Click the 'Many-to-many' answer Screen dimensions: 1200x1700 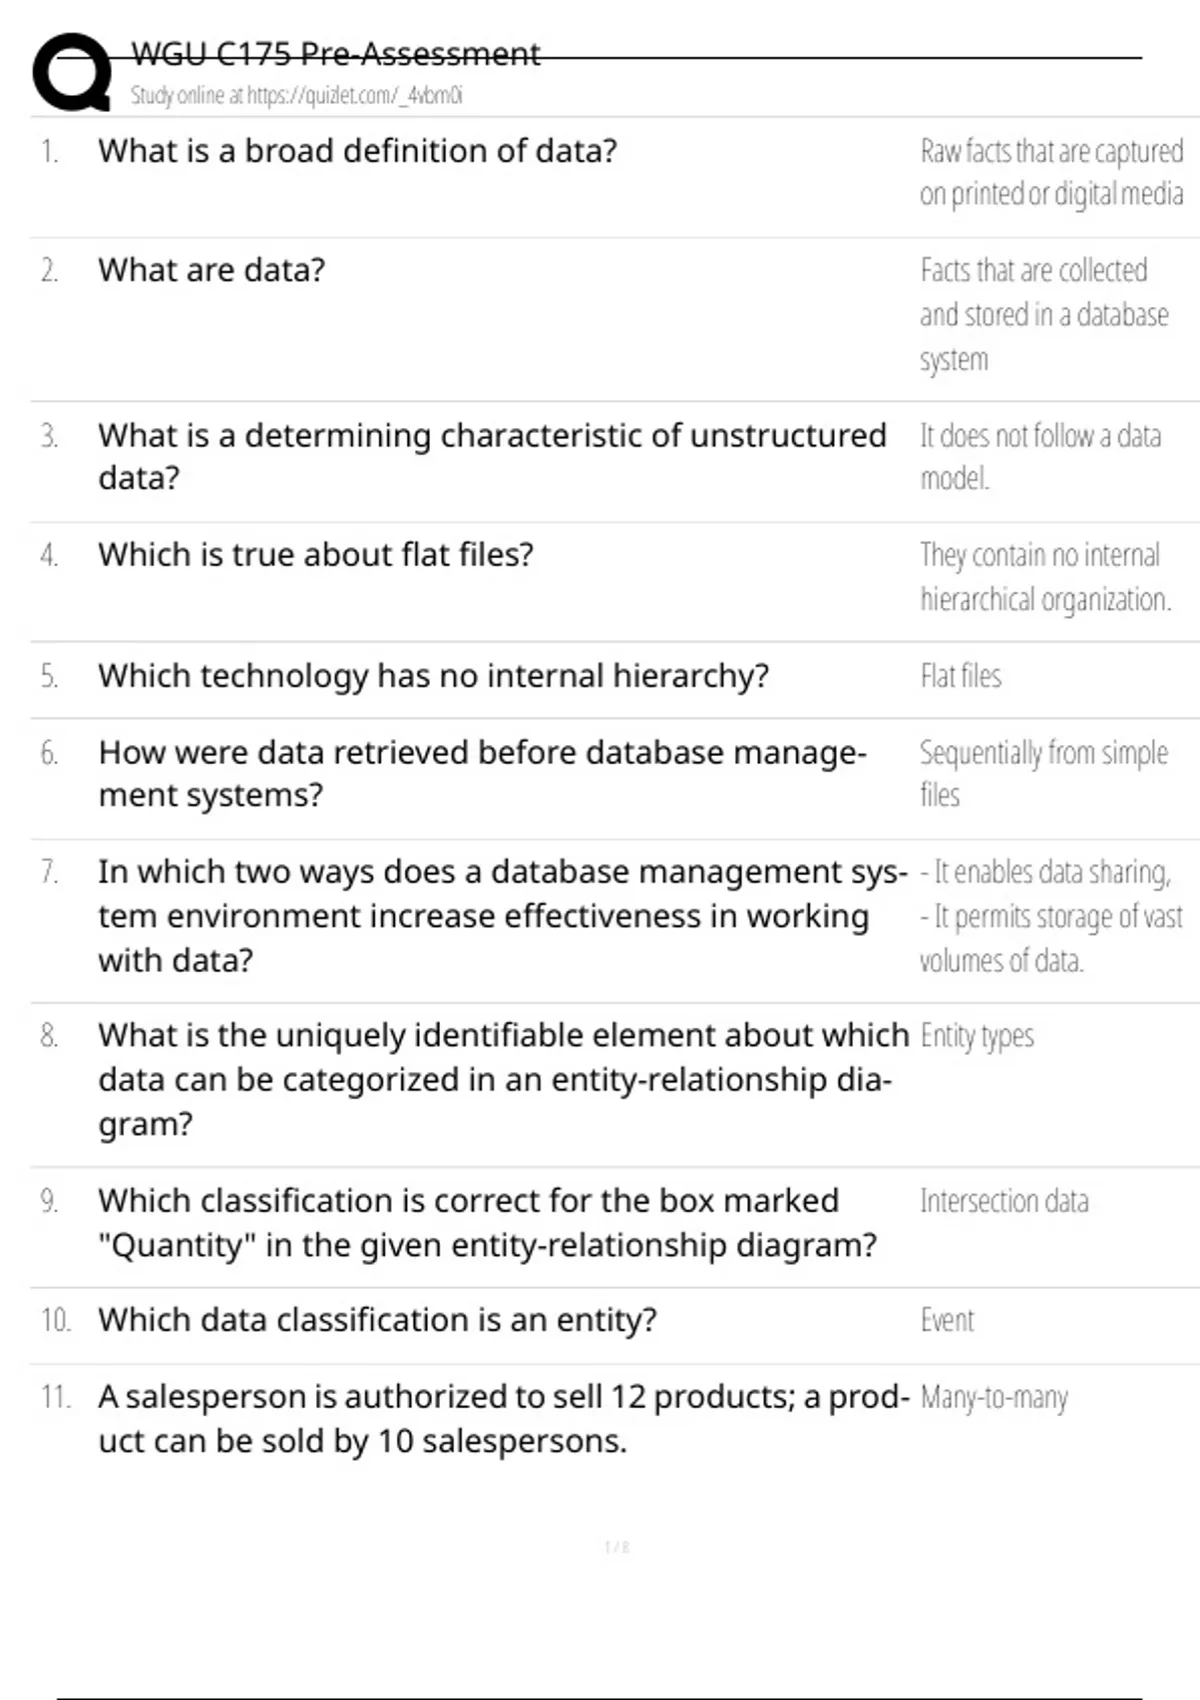(x=994, y=1397)
